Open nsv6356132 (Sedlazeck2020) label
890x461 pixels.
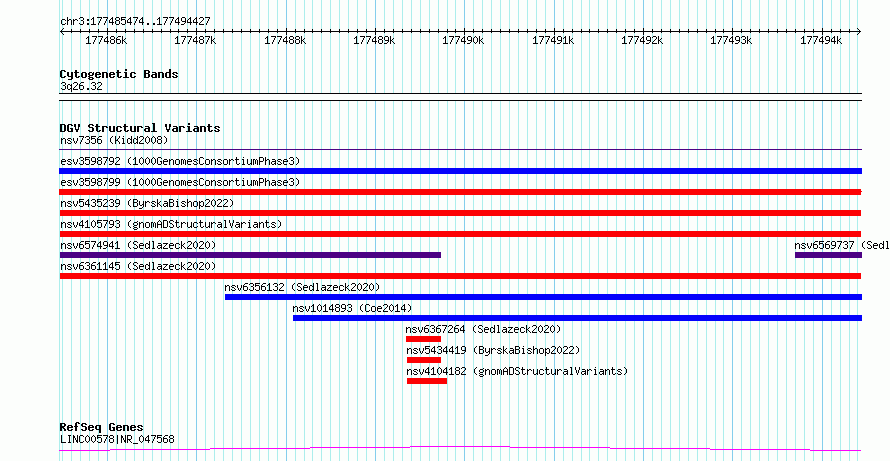click(302, 287)
